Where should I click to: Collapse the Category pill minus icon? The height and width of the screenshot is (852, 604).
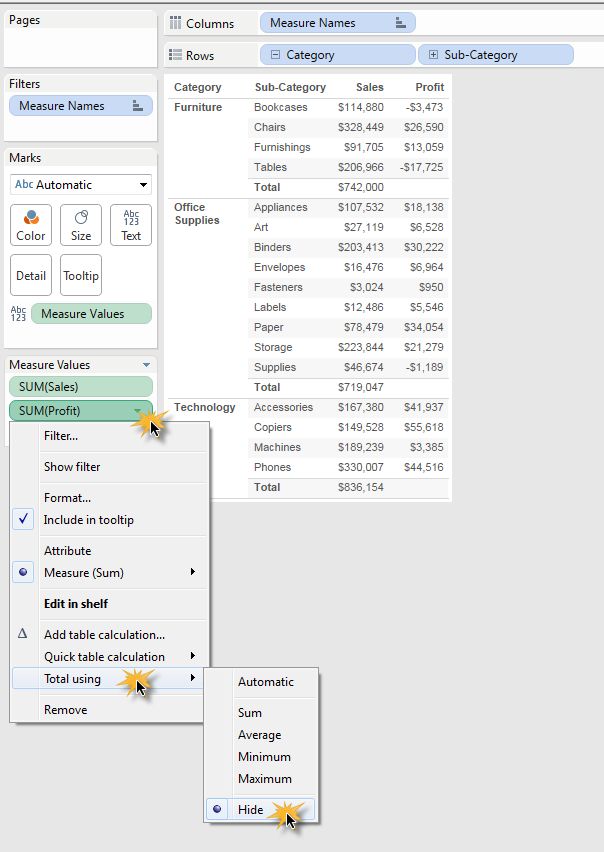click(x=275, y=55)
